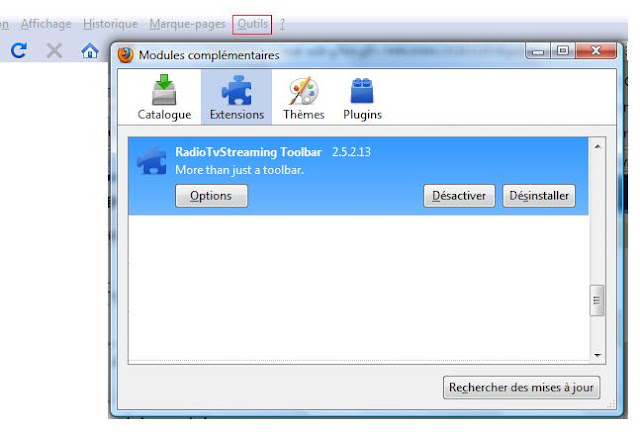
Task: Click the scrollbar down arrow in extensions list
Action: pyautogui.click(x=598, y=355)
